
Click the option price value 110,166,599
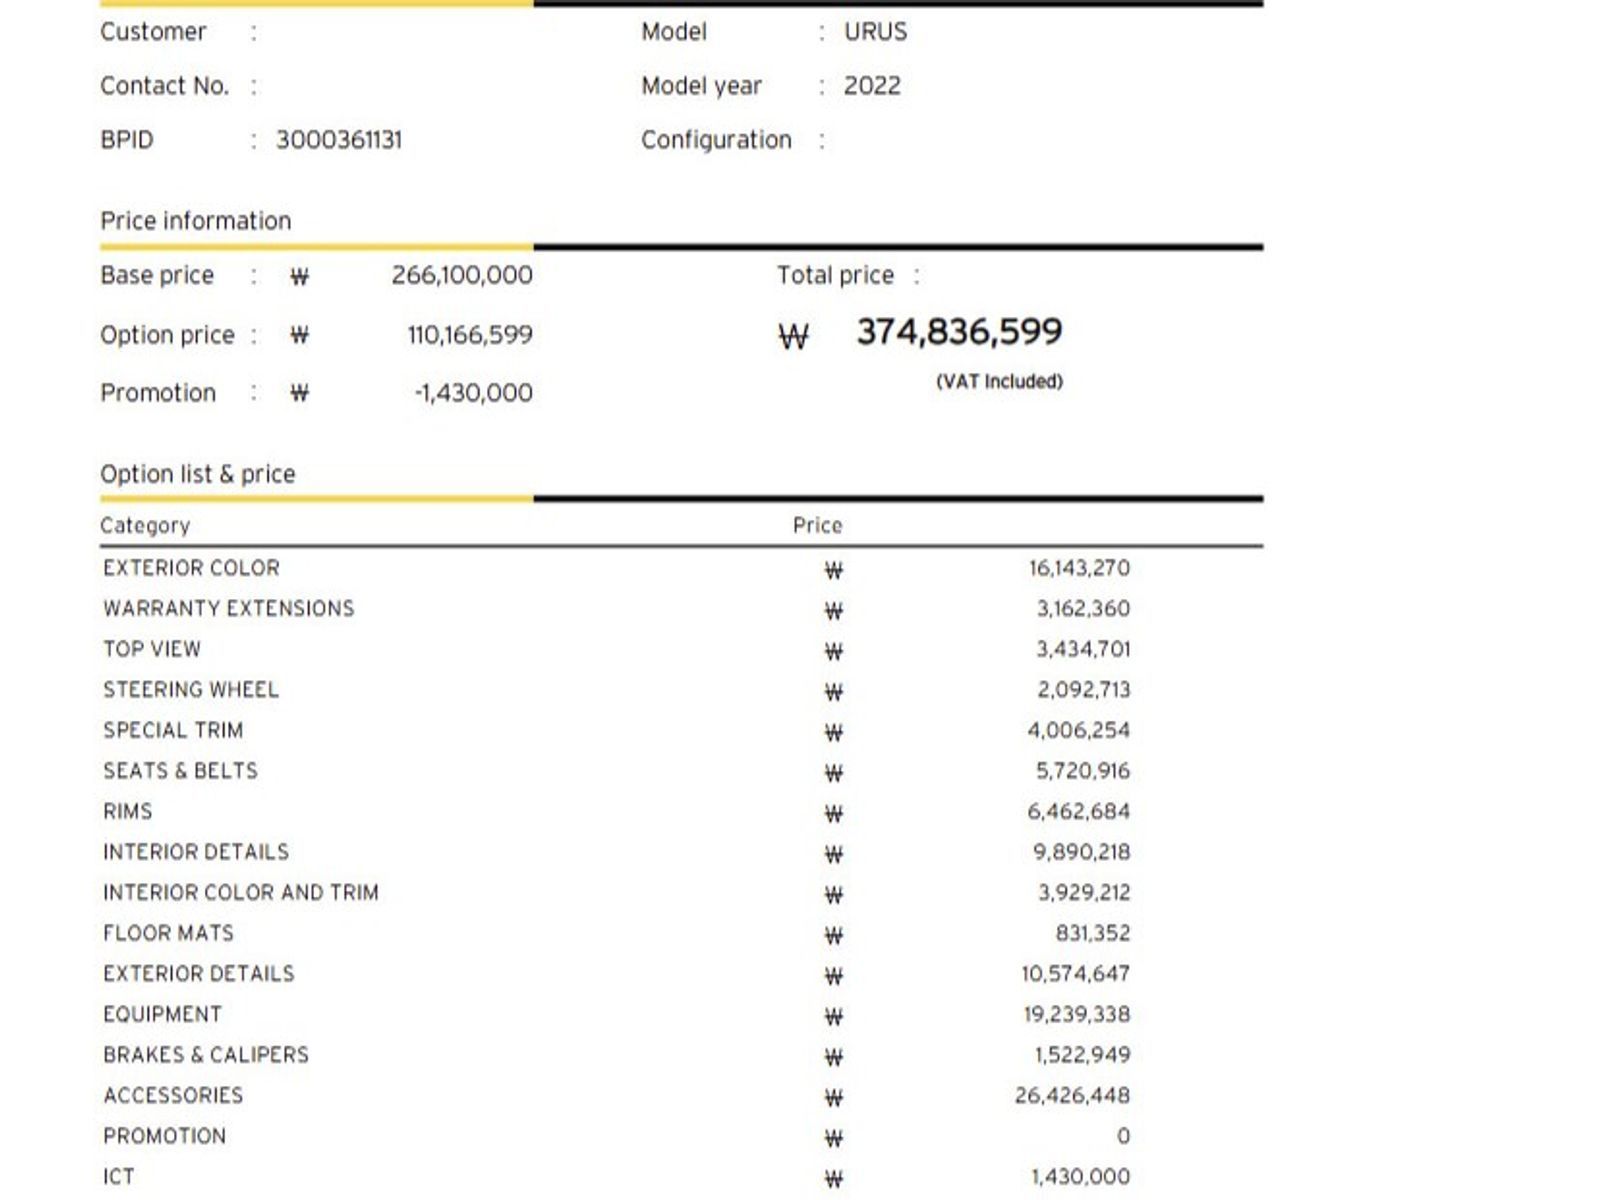pyautogui.click(x=469, y=335)
